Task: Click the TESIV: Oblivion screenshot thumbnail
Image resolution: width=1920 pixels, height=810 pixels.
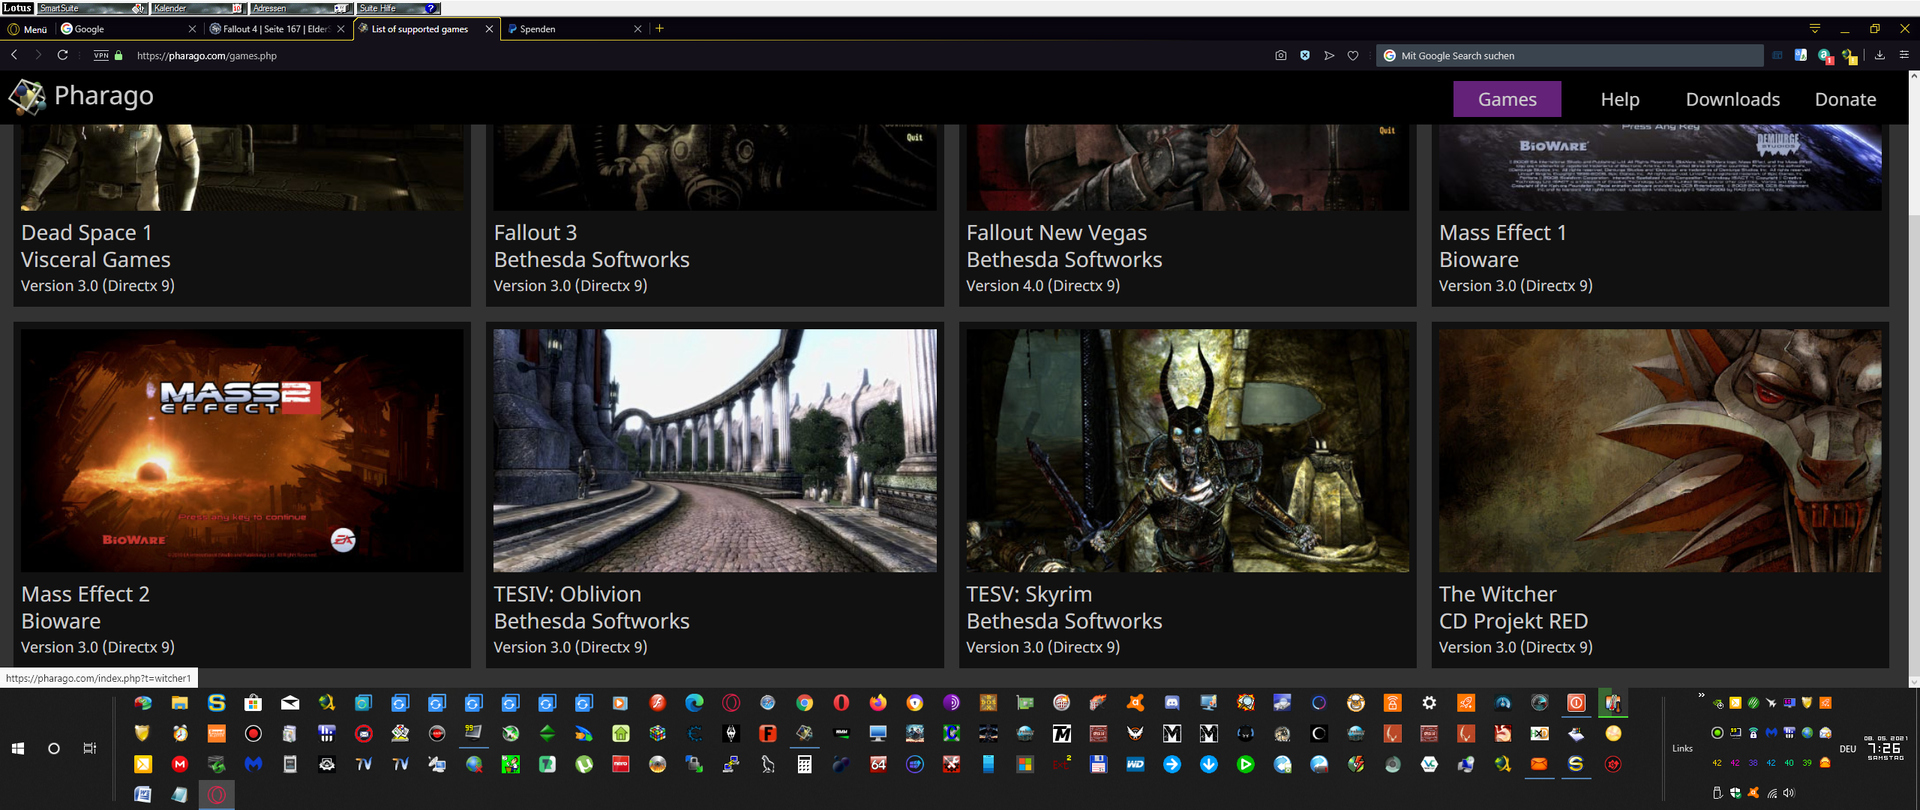Action: [x=714, y=450]
